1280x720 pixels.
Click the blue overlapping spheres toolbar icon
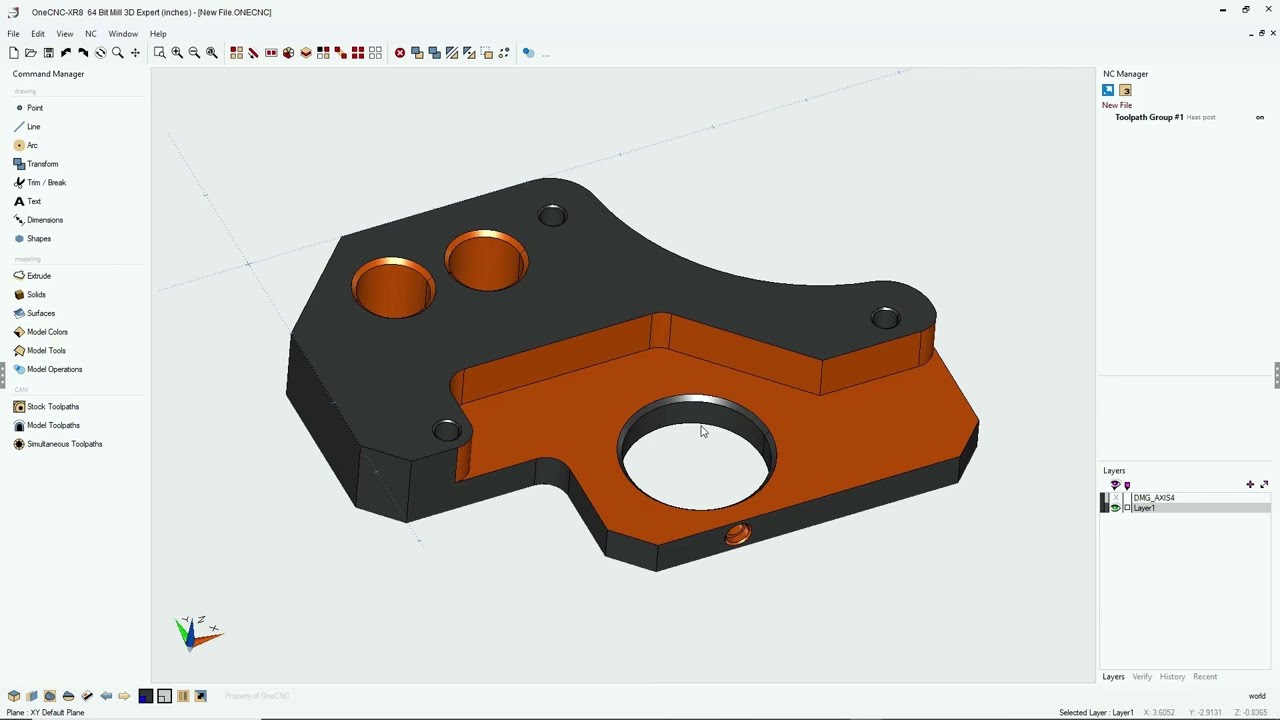(529, 53)
